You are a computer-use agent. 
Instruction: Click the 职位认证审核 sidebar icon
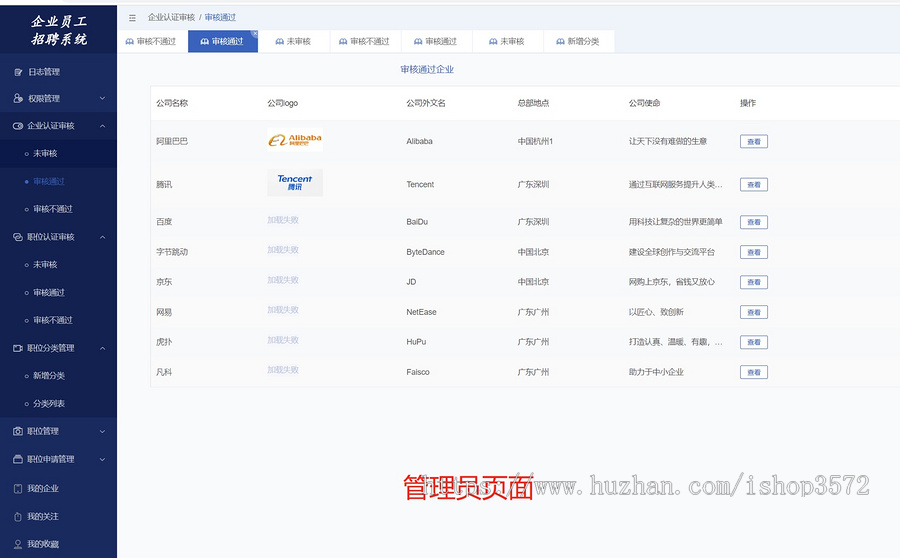[18, 237]
